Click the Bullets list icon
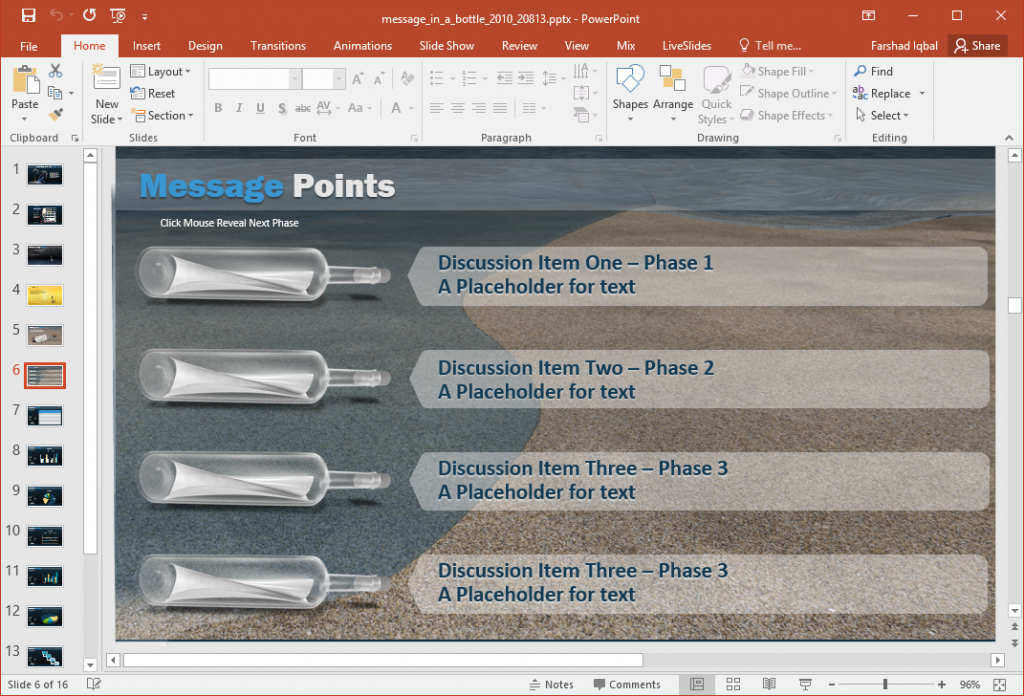The height and width of the screenshot is (696, 1024). (x=437, y=79)
